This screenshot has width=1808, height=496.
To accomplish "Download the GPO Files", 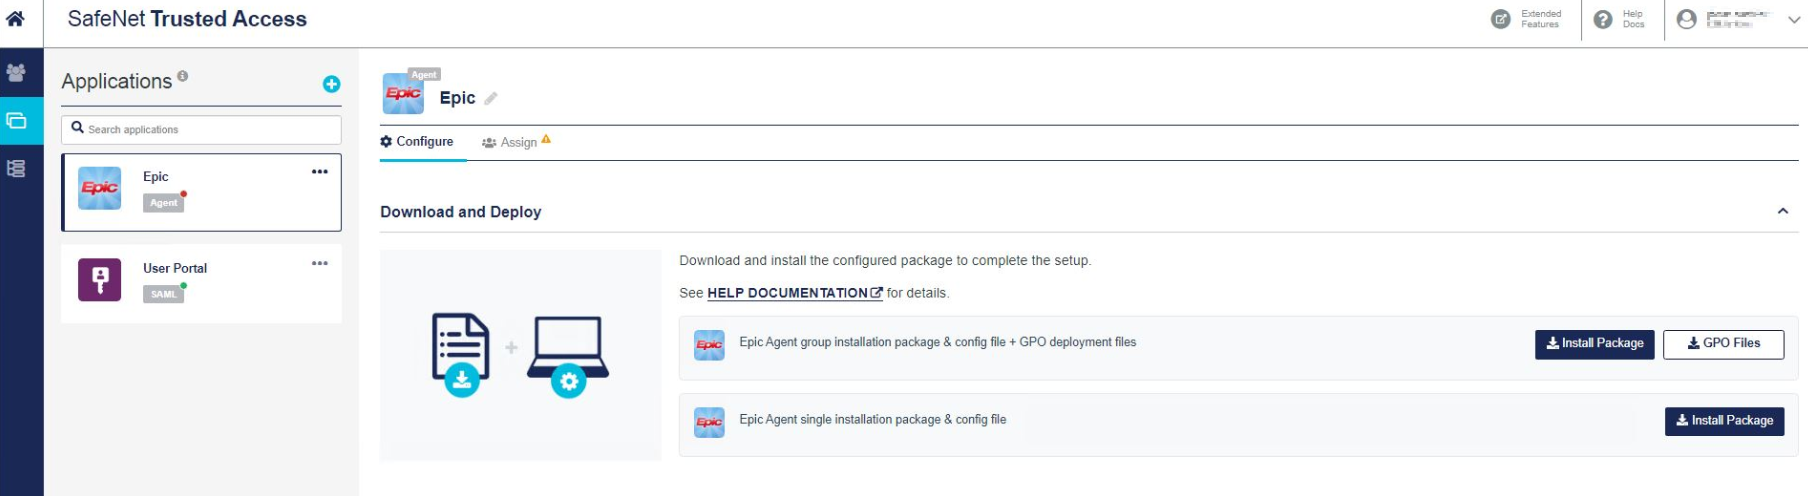I will (x=1724, y=343).
